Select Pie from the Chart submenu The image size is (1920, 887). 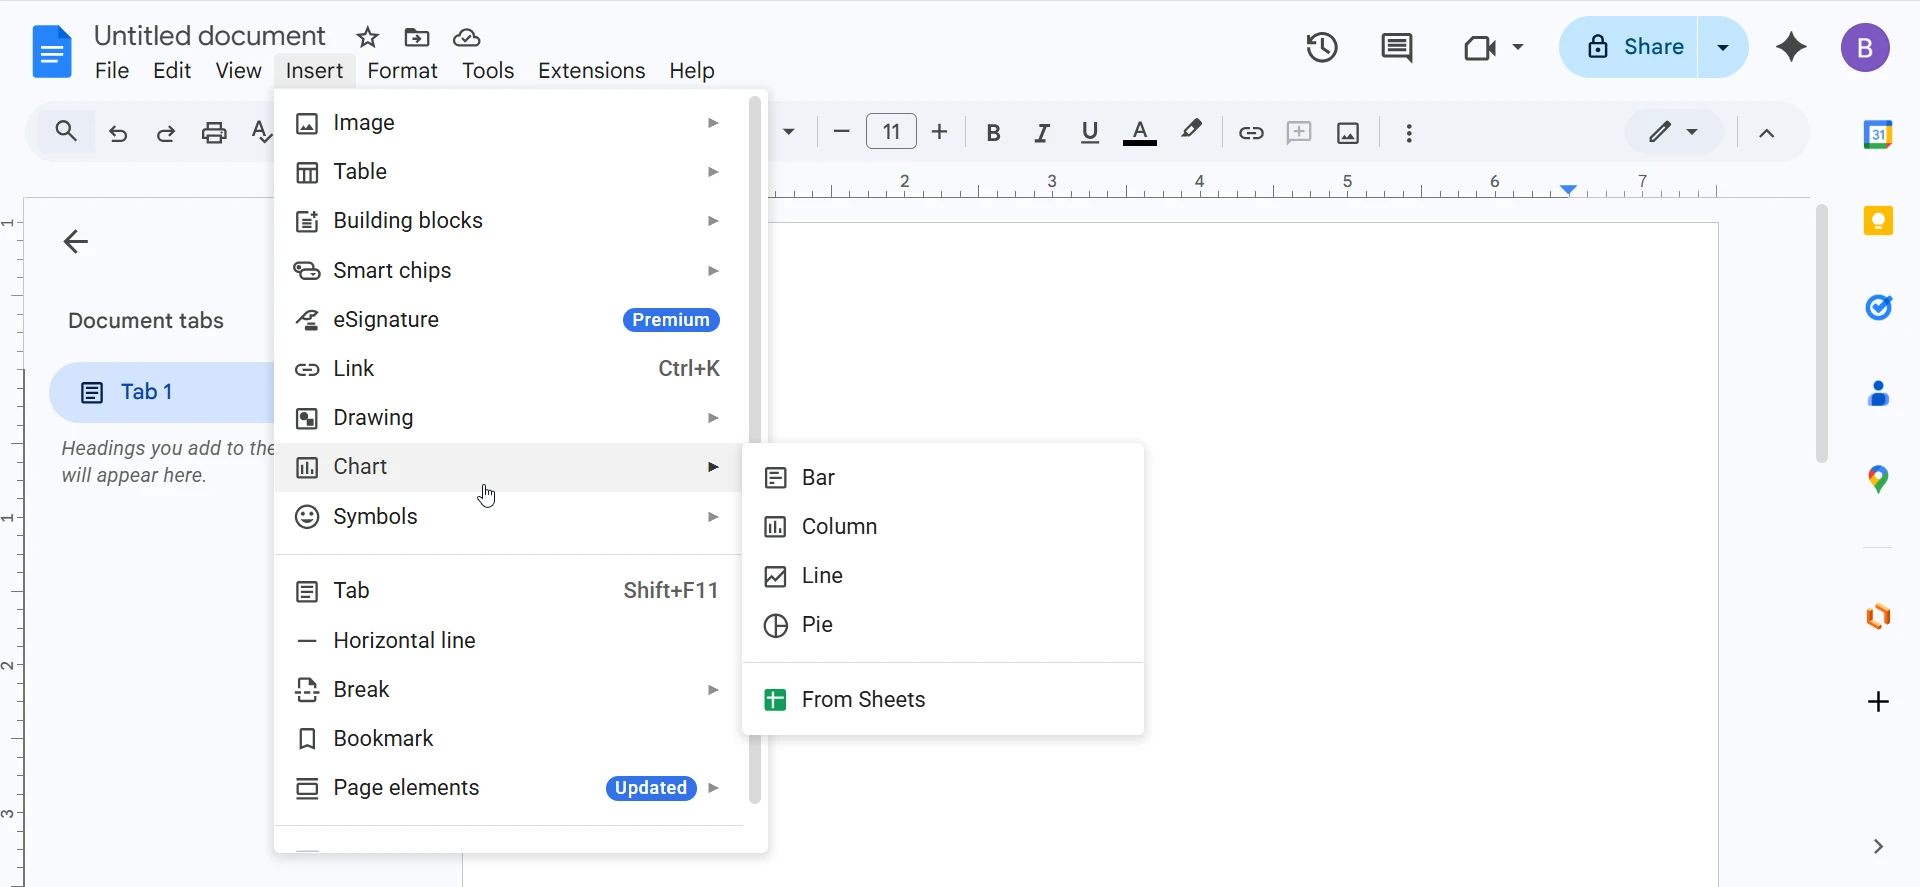[817, 625]
